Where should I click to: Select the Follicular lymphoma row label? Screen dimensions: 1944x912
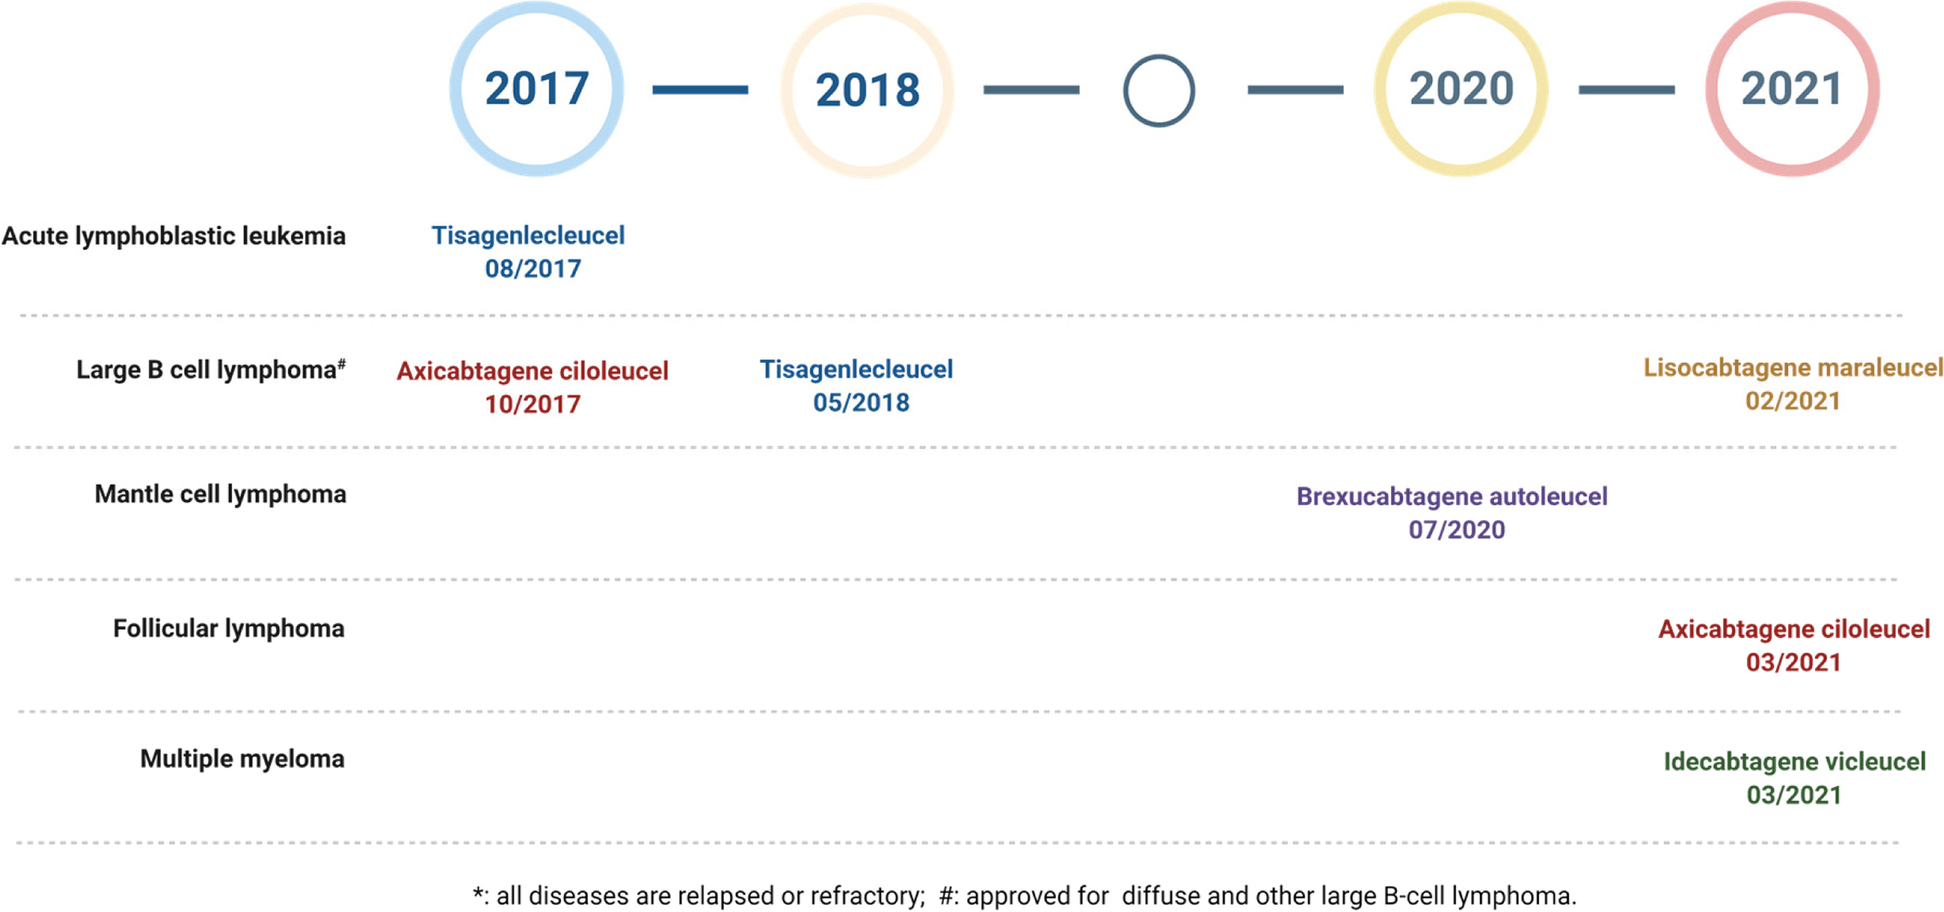229,629
